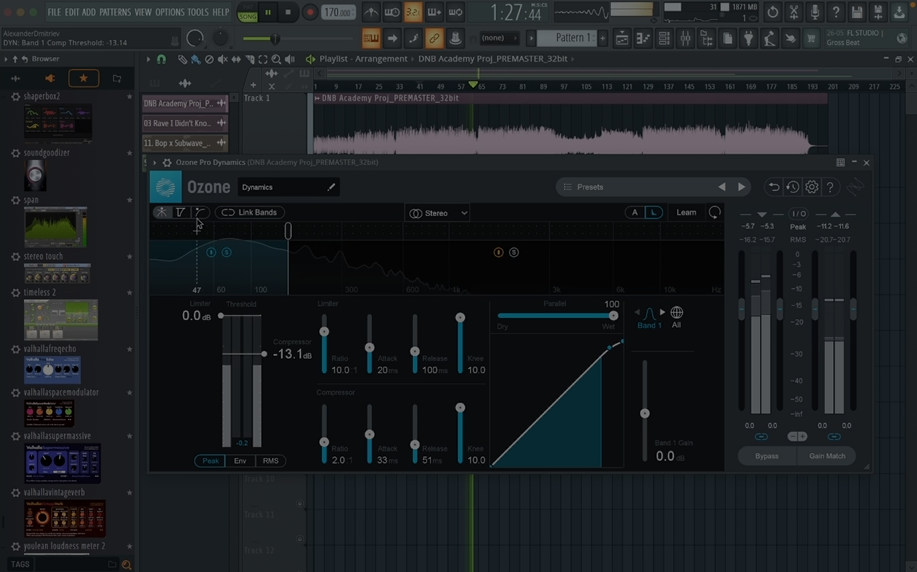Select the slip tool in playlist toolbar
Image resolution: width=917 pixels, height=572 pixels.
(236, 59)
